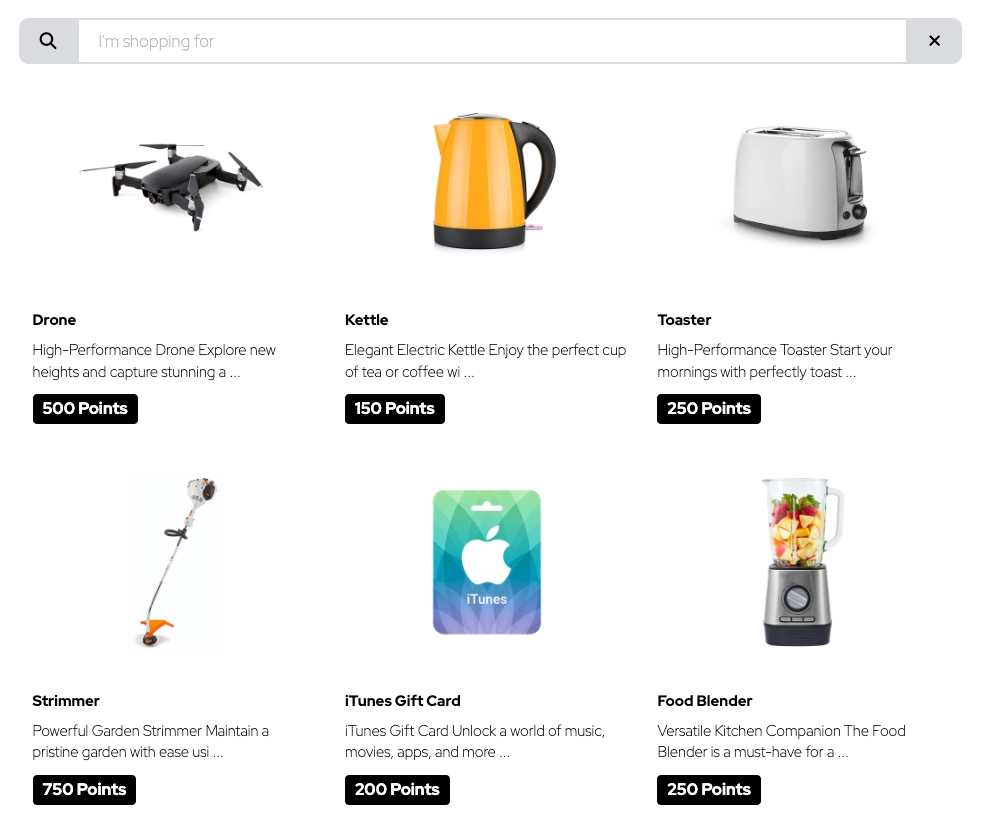
Task: Click the 150 Points button for Kettle
Action: pyautogui.click(x=395, y=408)
